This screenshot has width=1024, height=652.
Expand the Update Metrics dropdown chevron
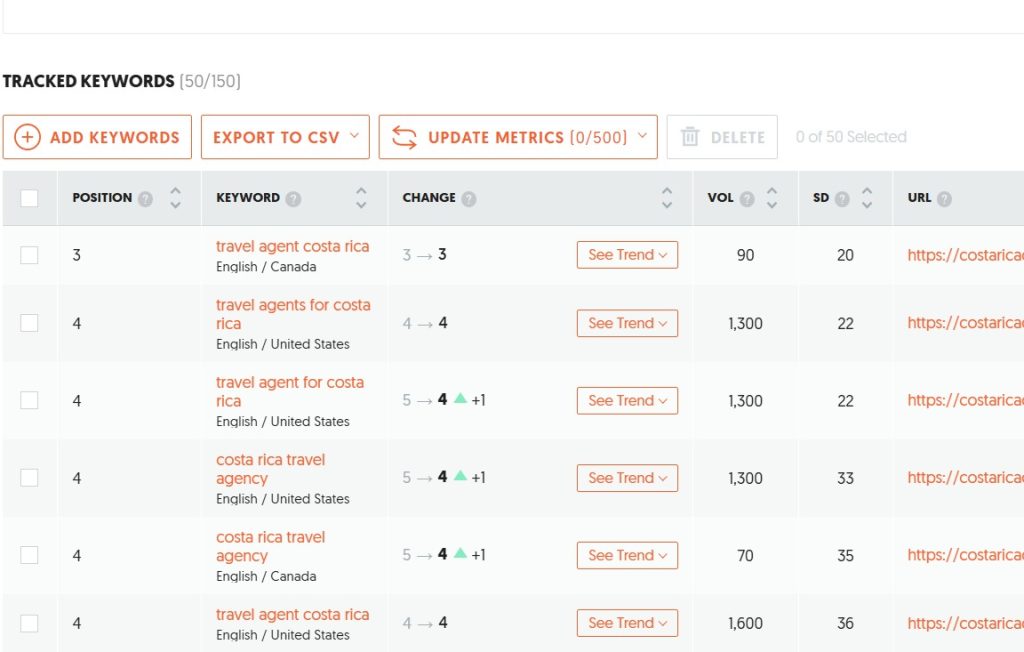tap(643, 136)
